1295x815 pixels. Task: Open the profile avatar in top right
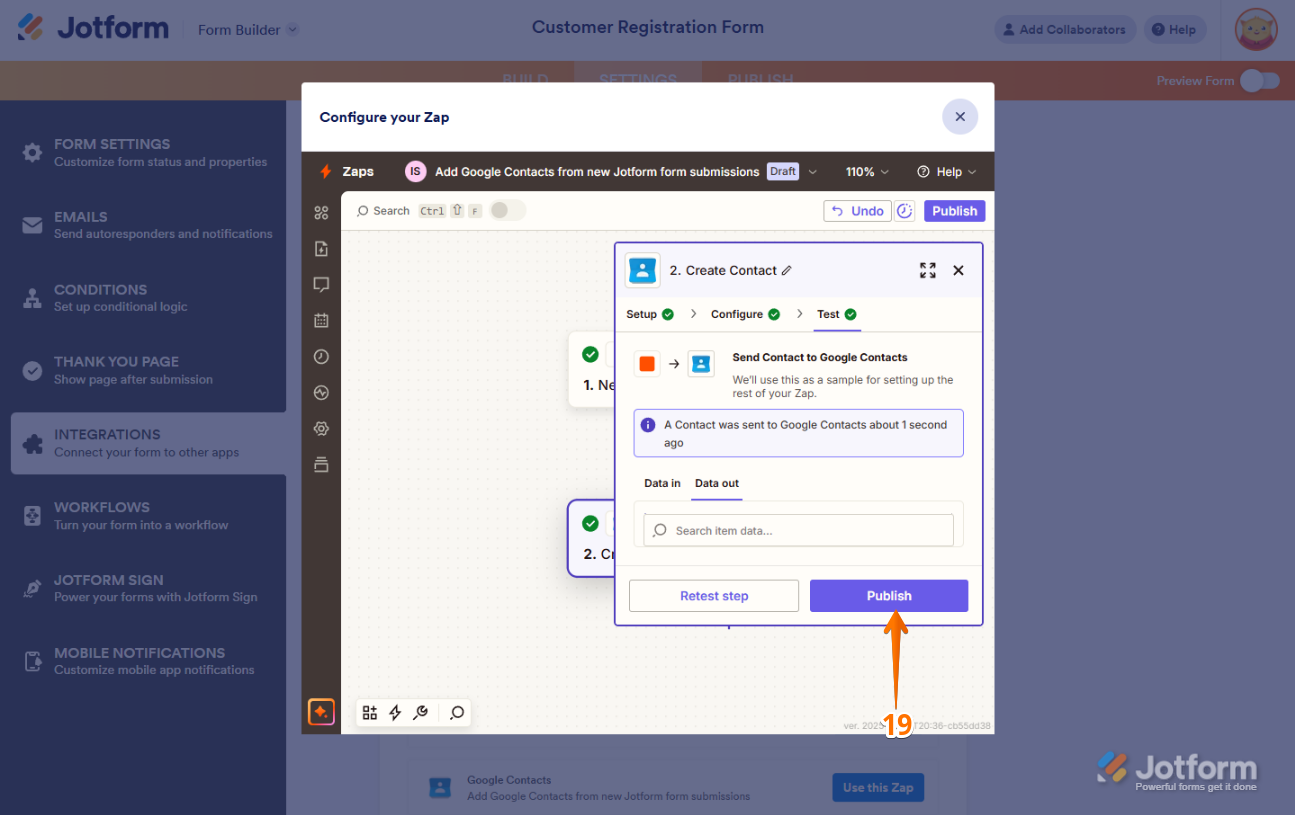pyautogui.click(x=1256, y=29)
